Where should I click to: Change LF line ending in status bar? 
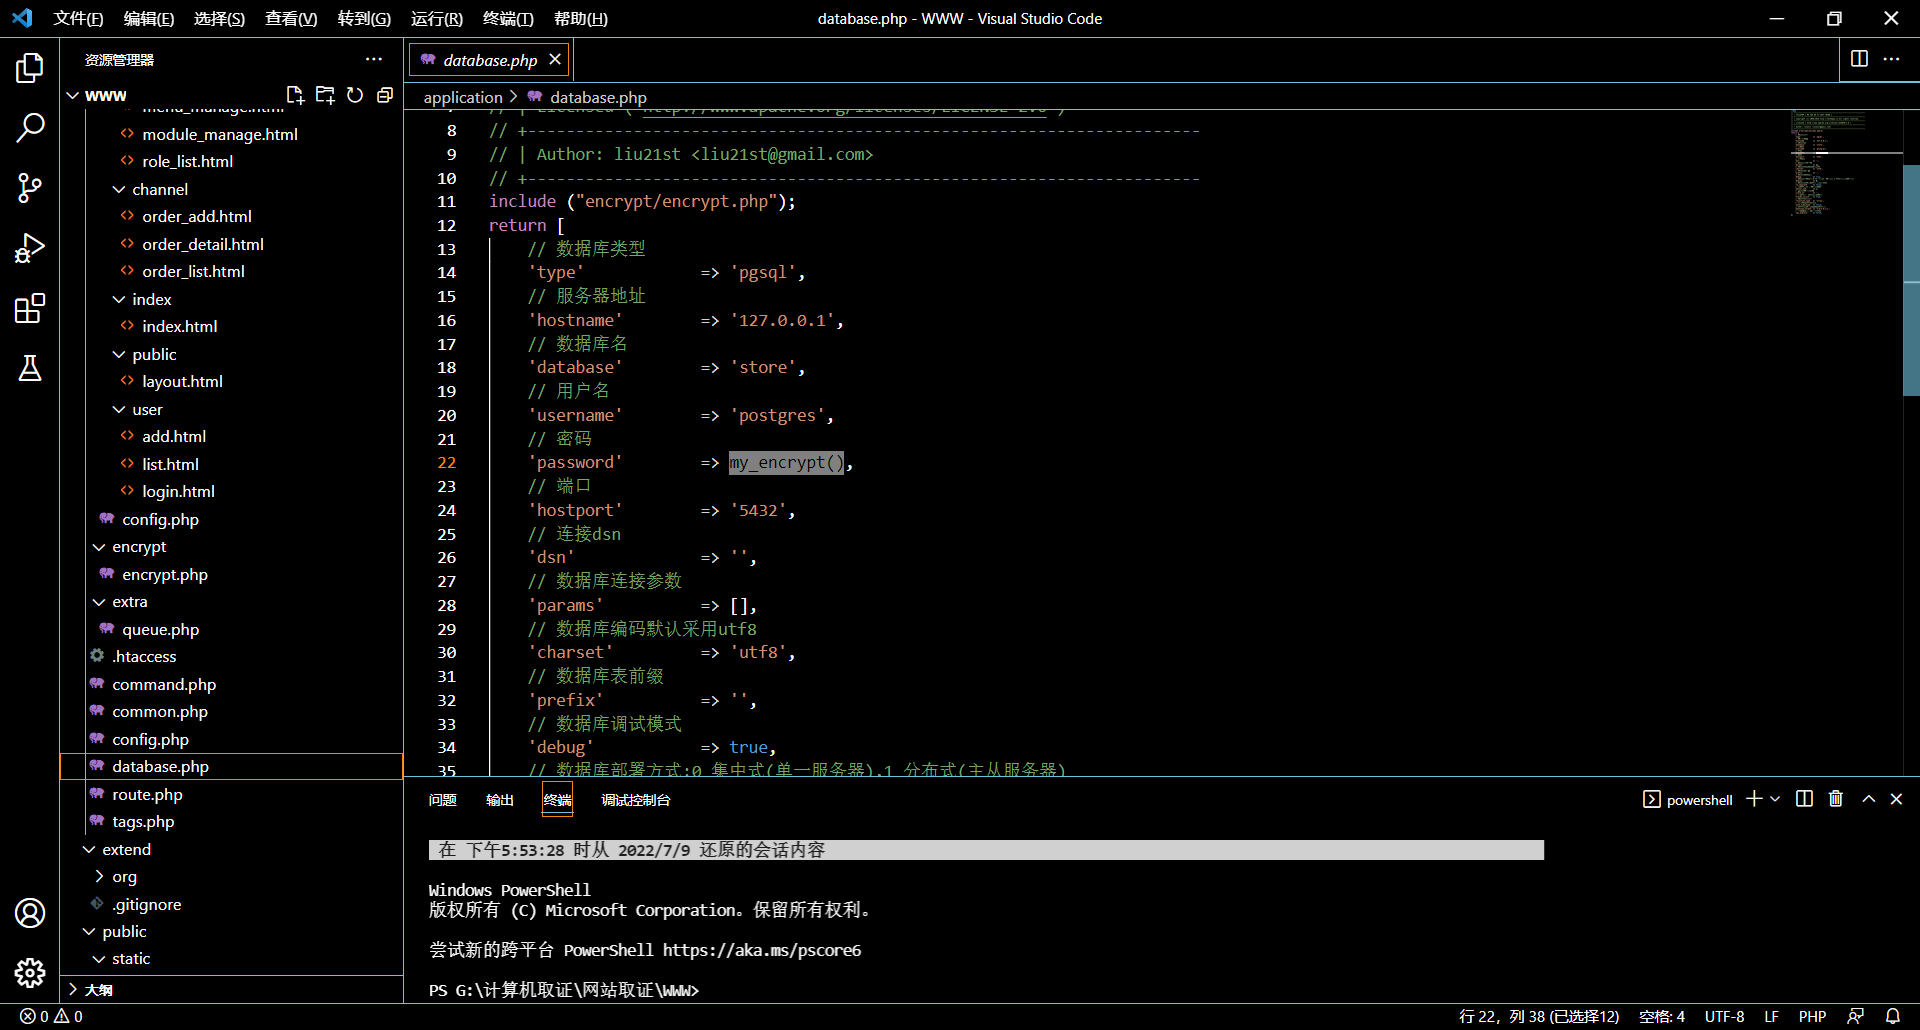click(1771, 1016)
